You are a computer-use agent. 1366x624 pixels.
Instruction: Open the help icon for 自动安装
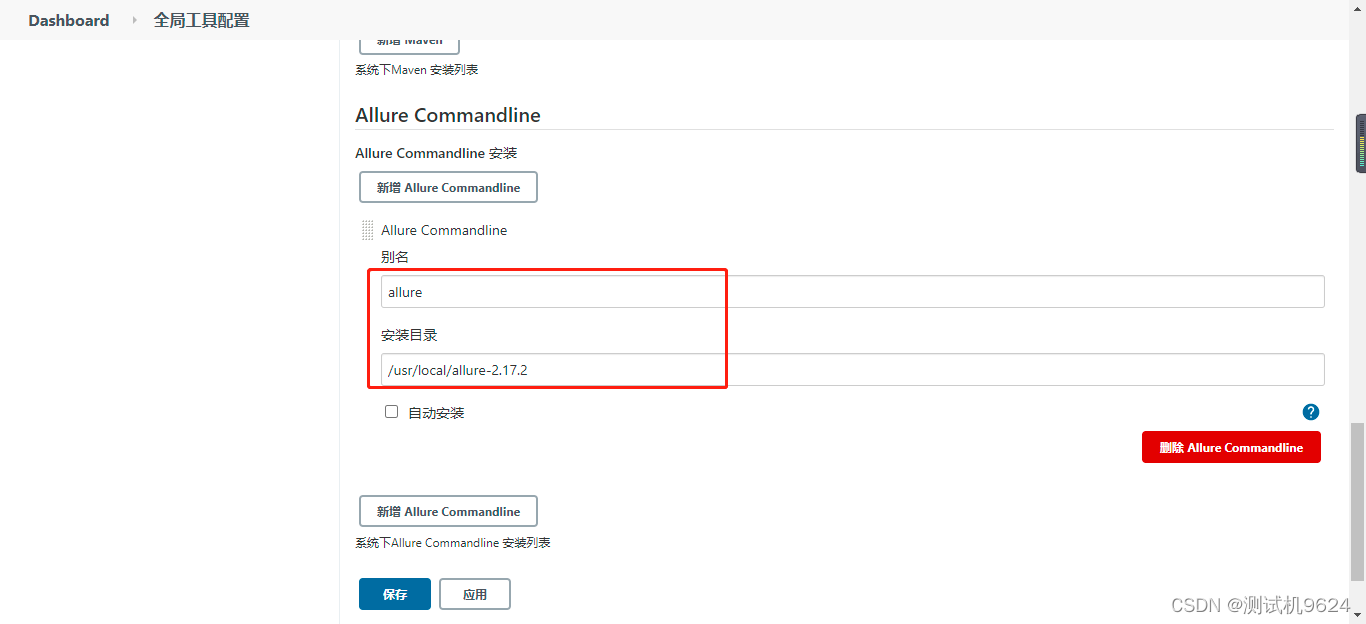coord(1311,412)
